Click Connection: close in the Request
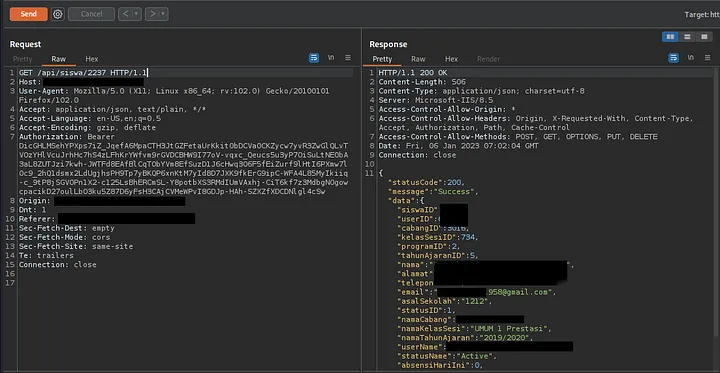720x373 pixels. pyautogui.click(x=57, y=265)
